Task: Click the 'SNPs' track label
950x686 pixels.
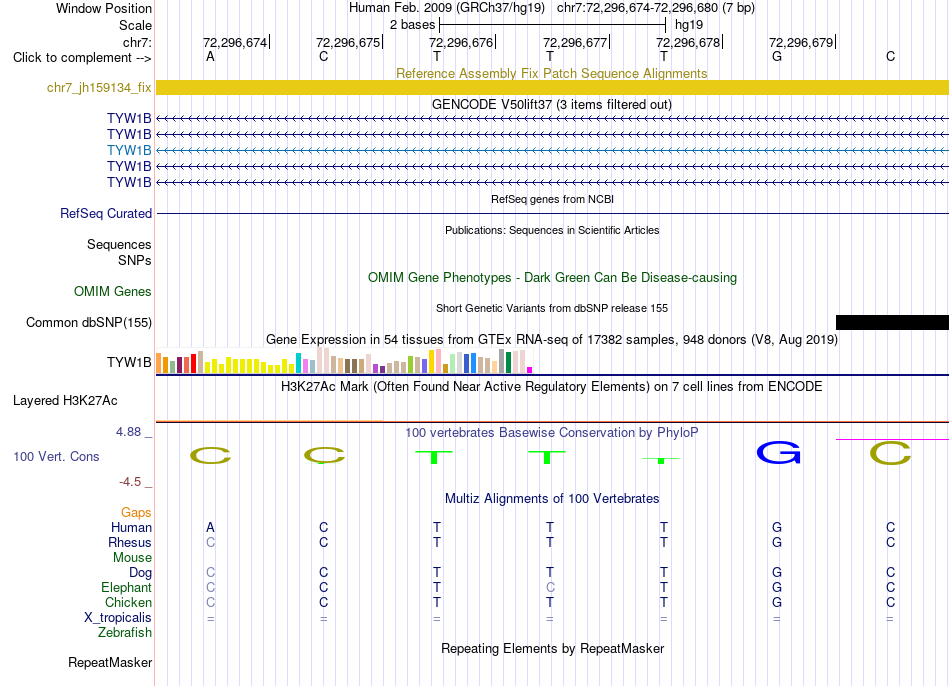Action: point(135,260)
